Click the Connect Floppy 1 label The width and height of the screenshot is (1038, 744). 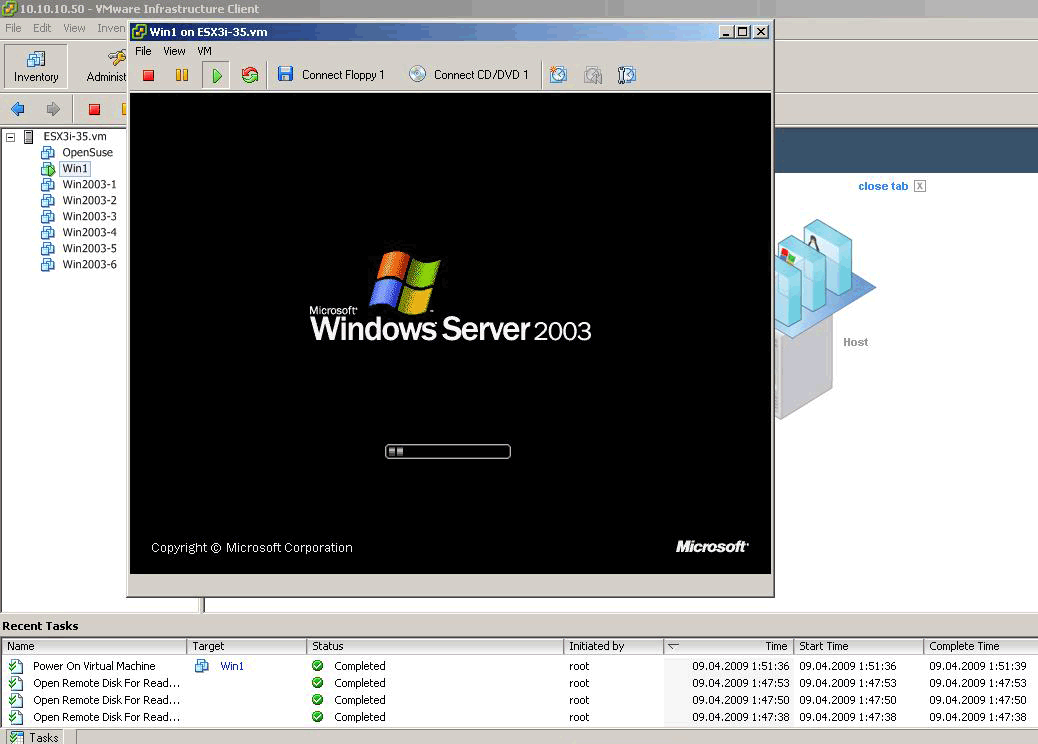[343, 75]
